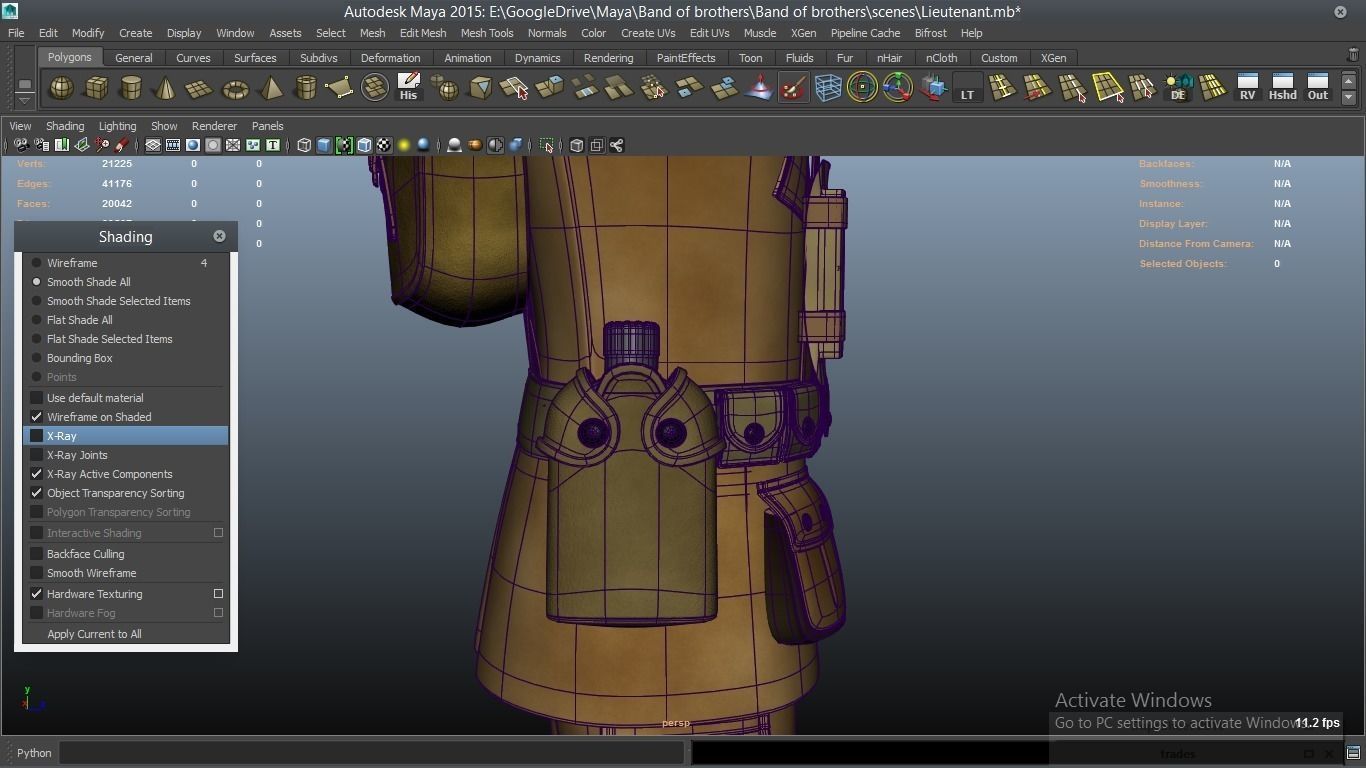
Task: Open the panel Show menu
Action: (164, 126)
